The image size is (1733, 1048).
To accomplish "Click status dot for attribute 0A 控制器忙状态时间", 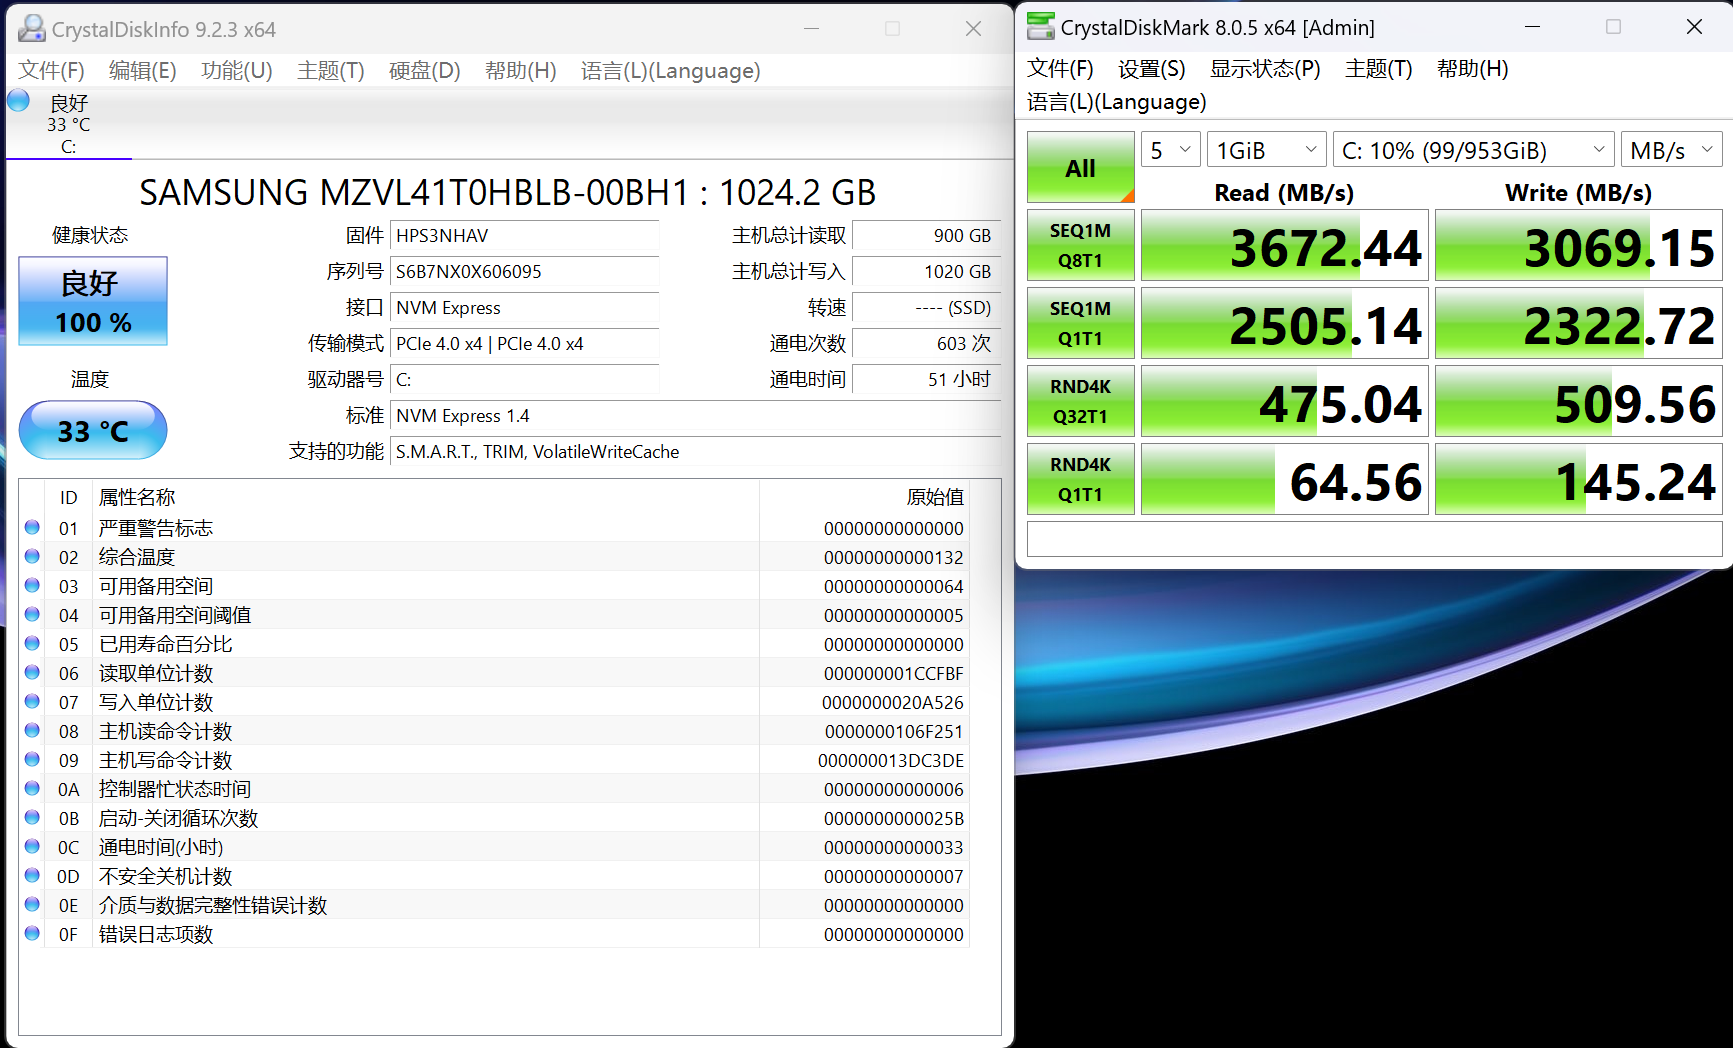I will (x=32, y=788).
